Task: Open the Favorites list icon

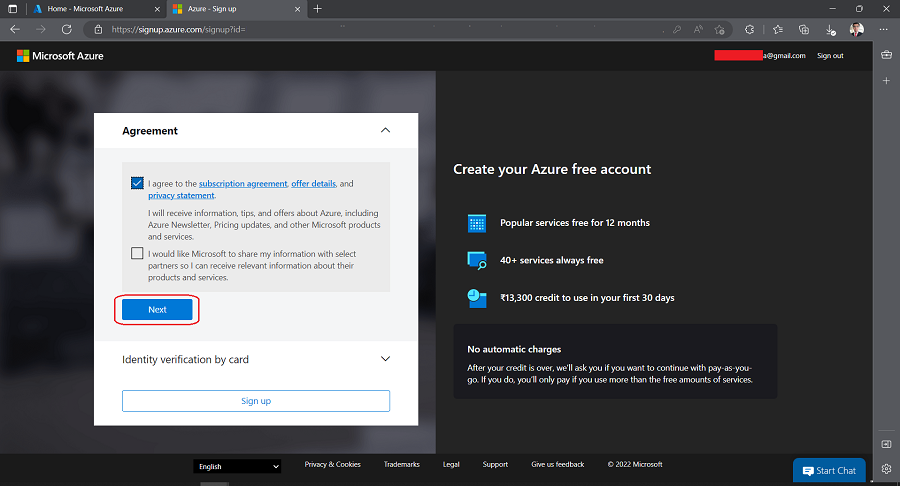Action: pyautogui.click(x=777, y=30)
